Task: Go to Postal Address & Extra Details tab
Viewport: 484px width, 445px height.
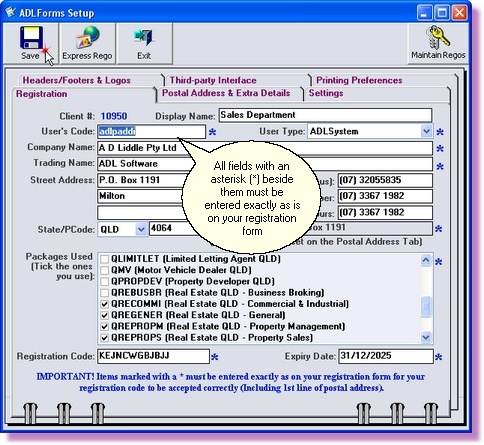Action: pos(226,93)
